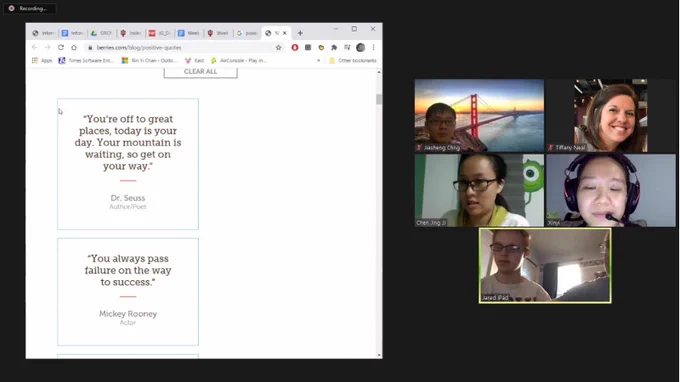Switch to the Google search tab
This screenshot has width=680, height=382.
coord(247,33)
